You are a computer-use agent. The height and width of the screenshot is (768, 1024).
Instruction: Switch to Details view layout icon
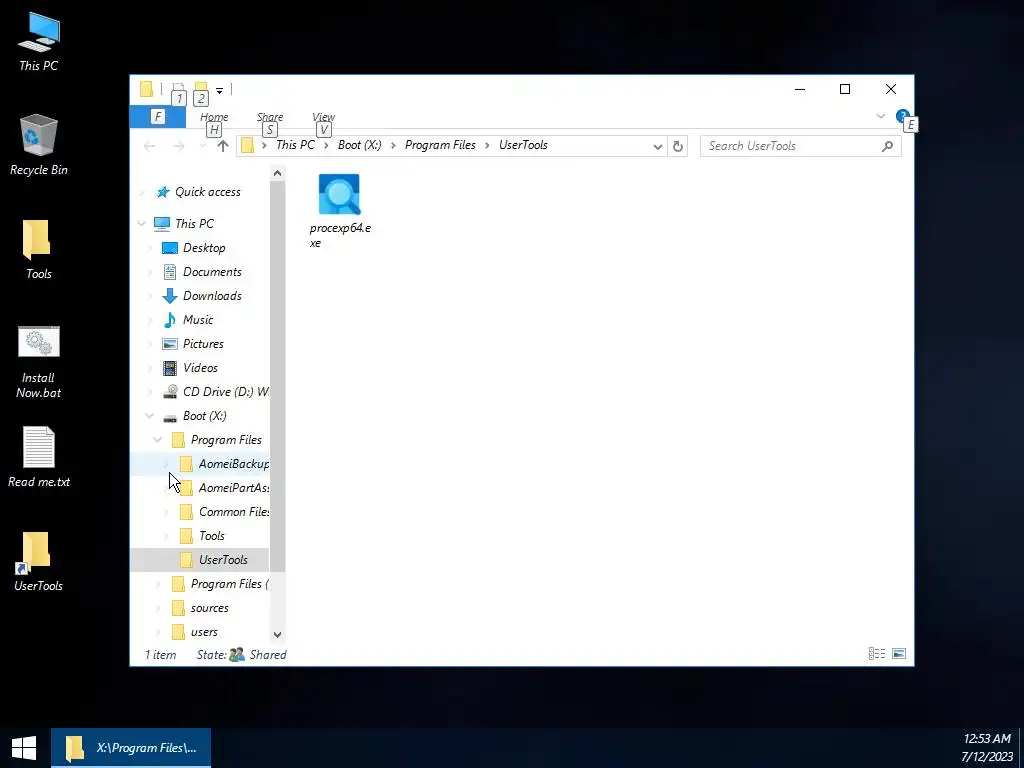[x=876, y=654]
